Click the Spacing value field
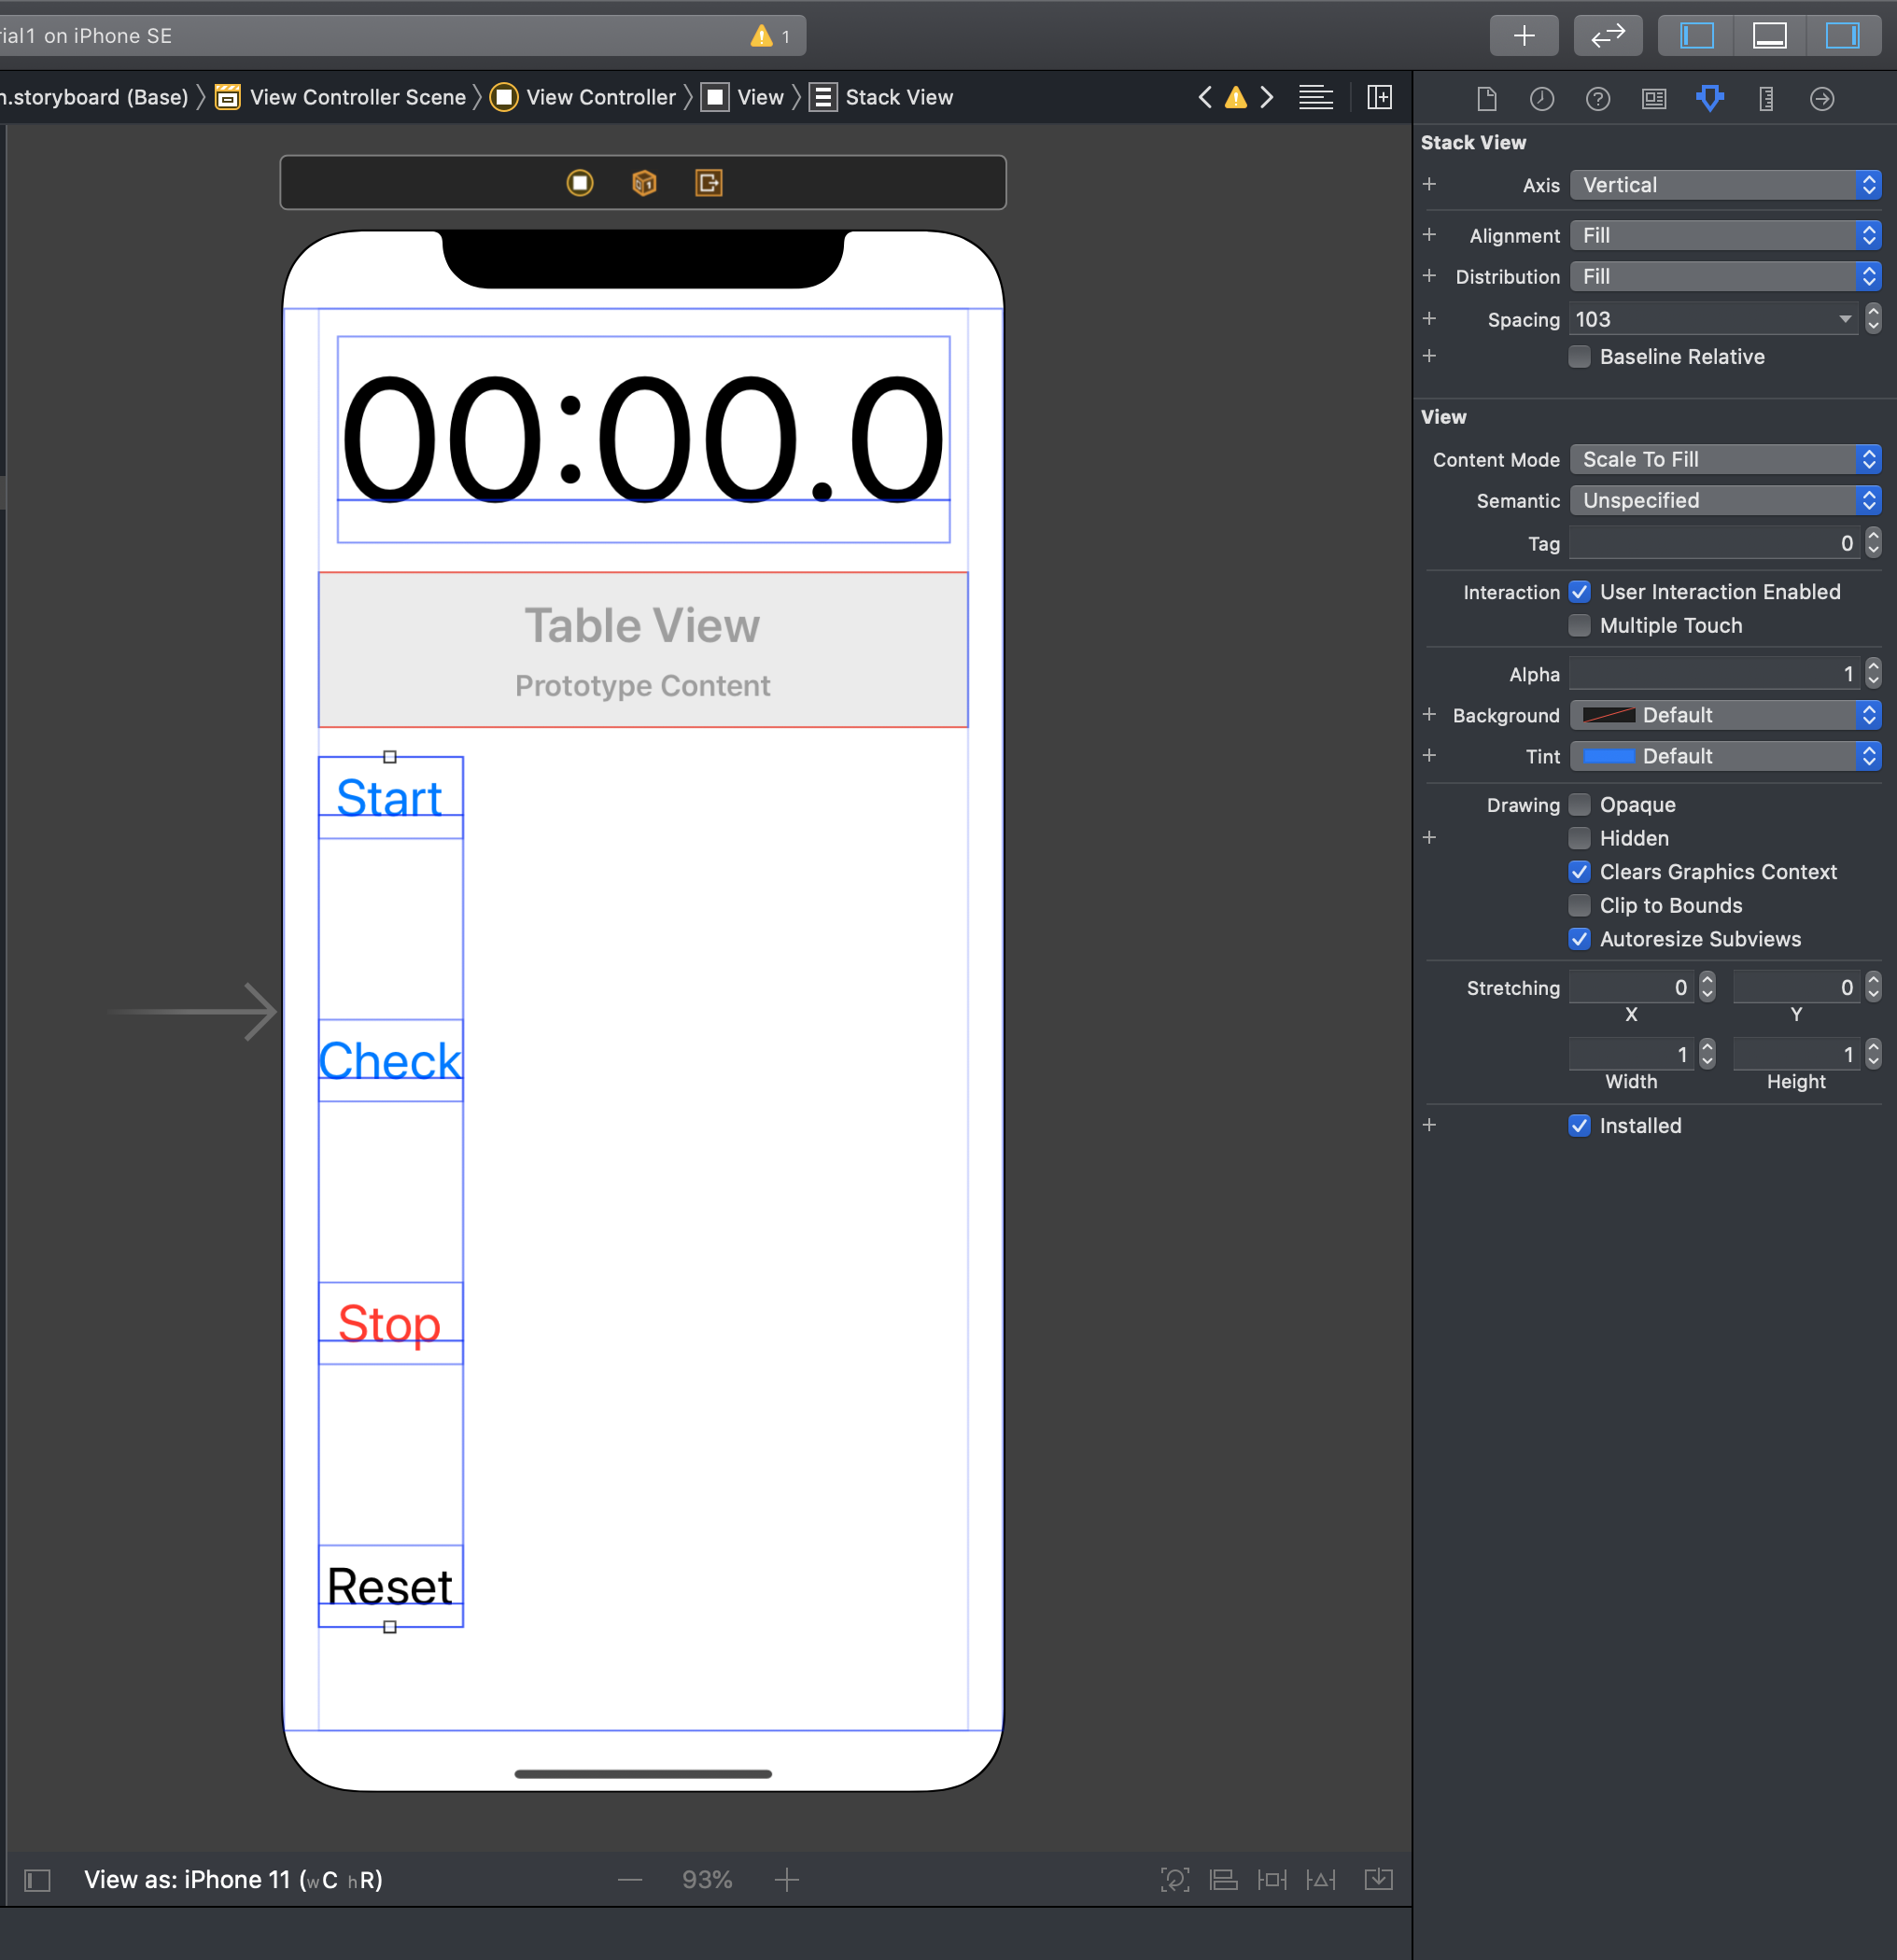The width and height of the screenshot is (1897, 1960). click(x=1700, y=320)
